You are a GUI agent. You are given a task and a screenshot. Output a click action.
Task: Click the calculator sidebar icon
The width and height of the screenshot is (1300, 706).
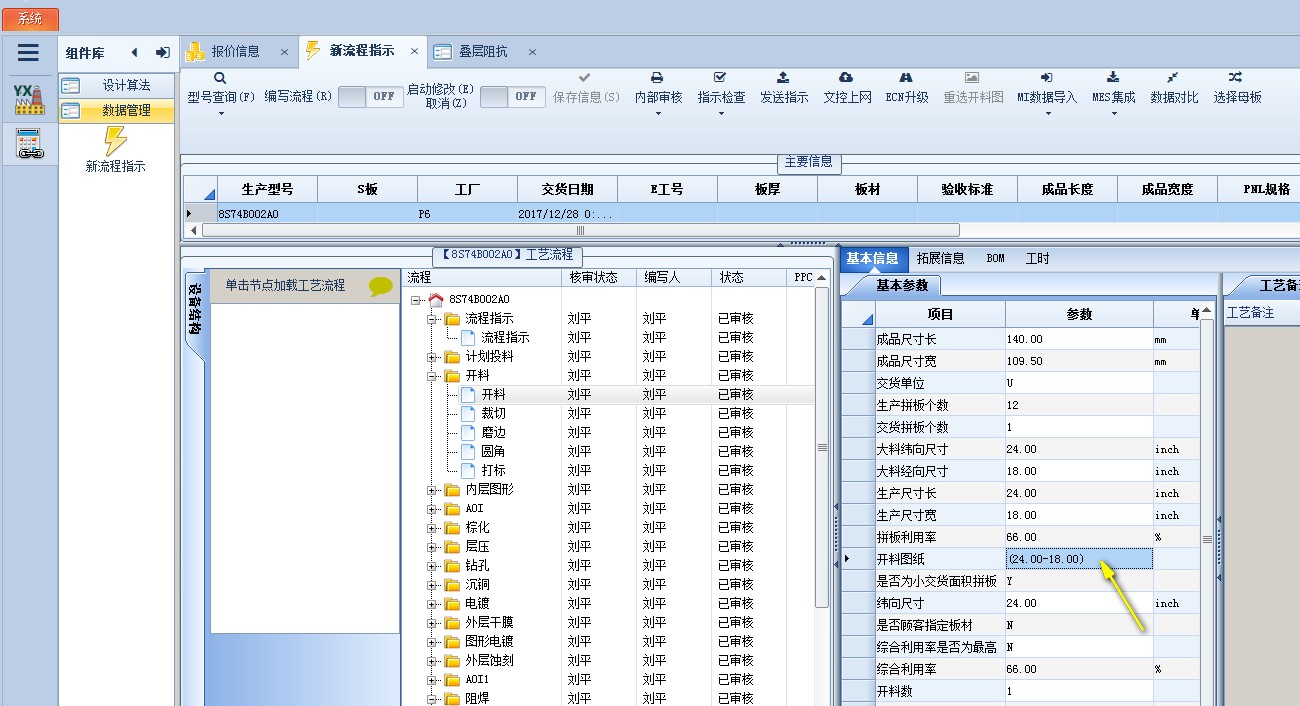[x=29, y=145]
